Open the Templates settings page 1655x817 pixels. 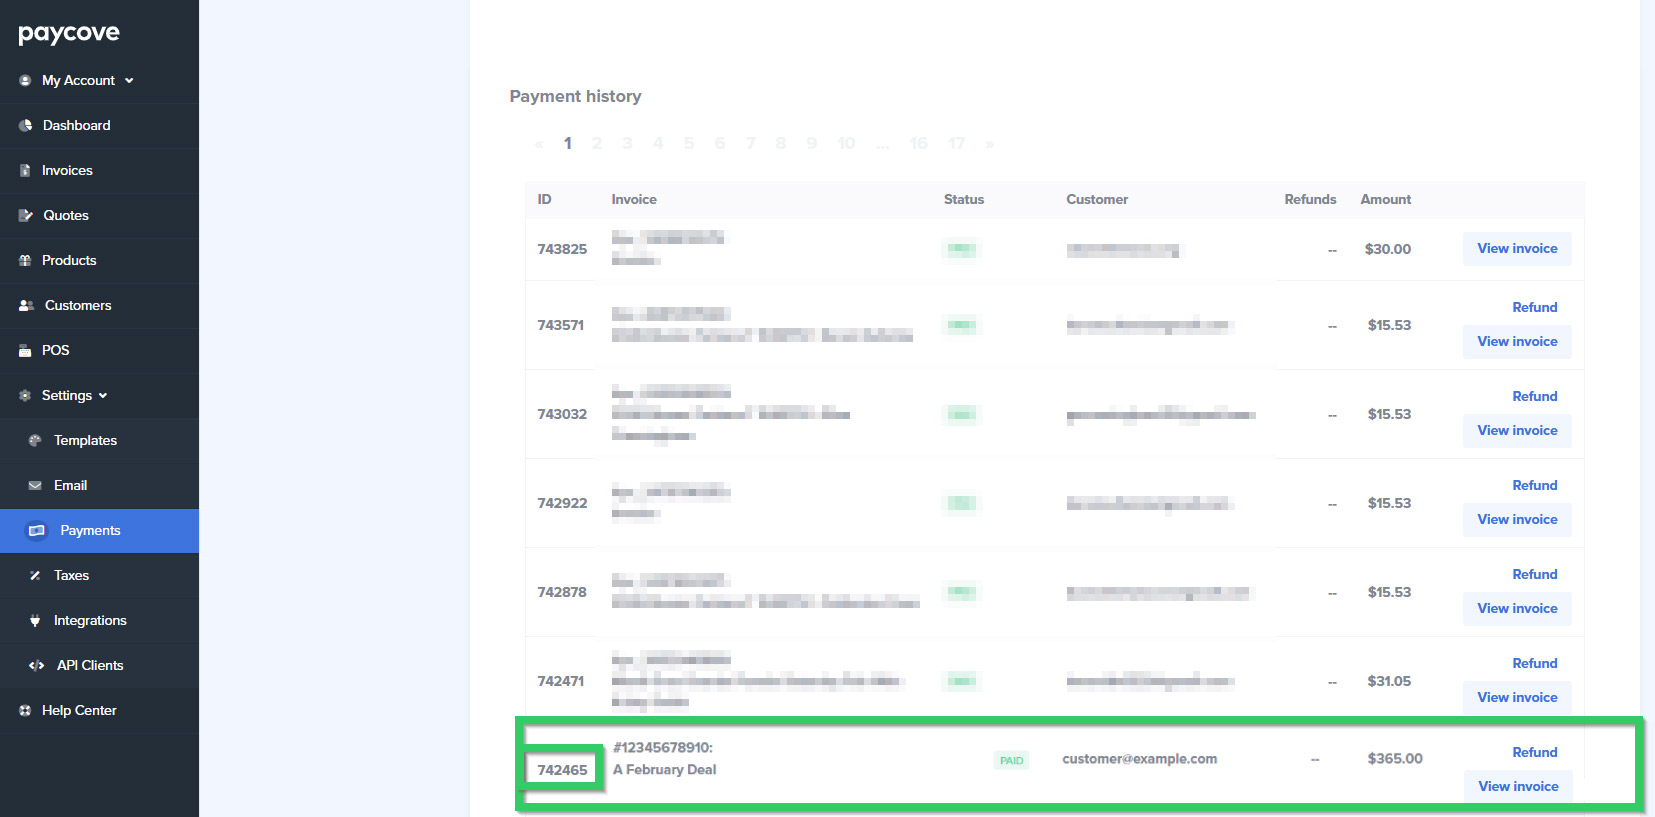click(85, 441)
